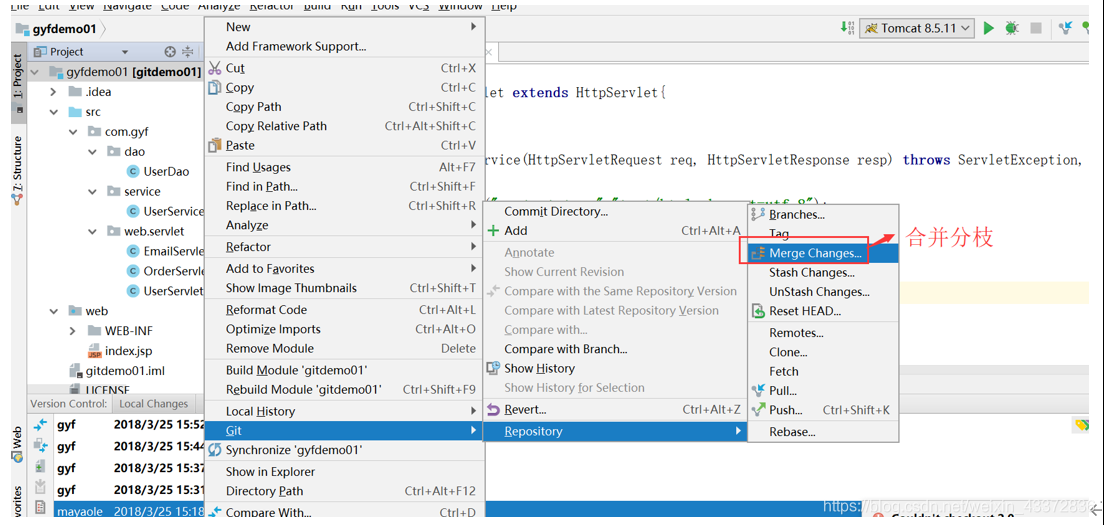Open the Repository submenu
1105x525 pixels.
point(614,431)
